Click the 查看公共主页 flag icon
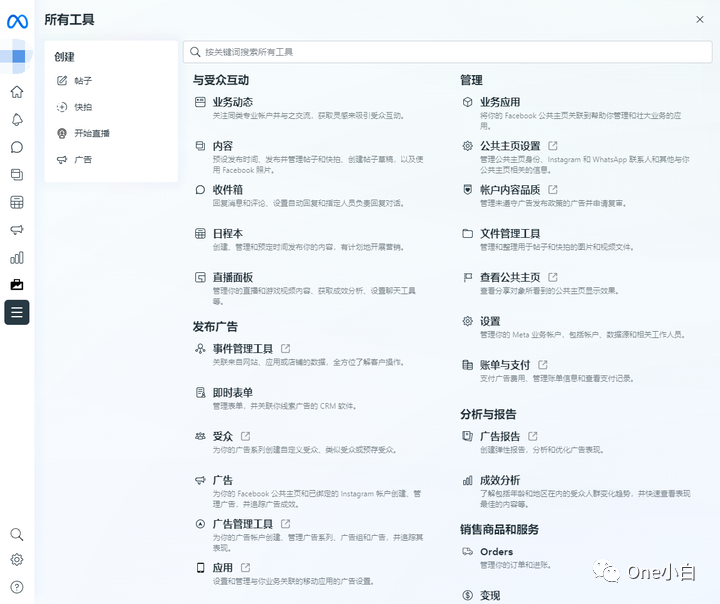The image size is (720, 604). pyautogui.click(x=467, y=277)
